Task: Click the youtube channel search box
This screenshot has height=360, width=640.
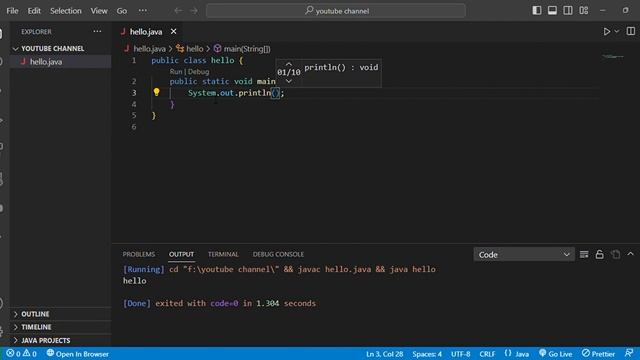Action: click(336, 11)
